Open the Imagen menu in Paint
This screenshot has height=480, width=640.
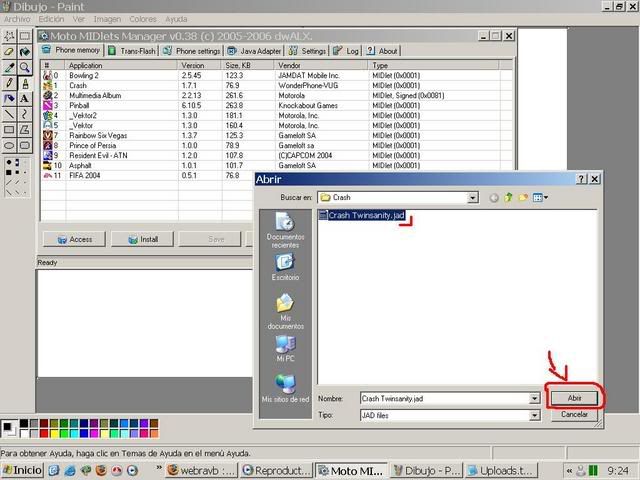point(107,19)
